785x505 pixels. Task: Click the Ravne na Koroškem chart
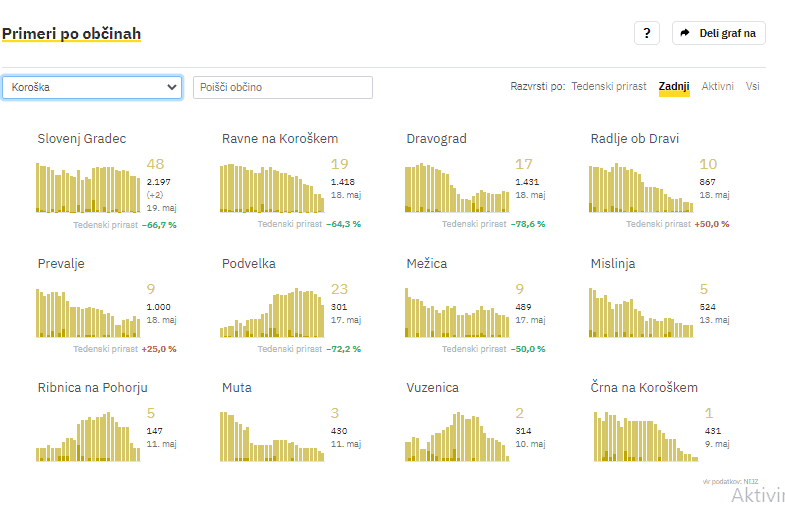(x=272, y=188)
